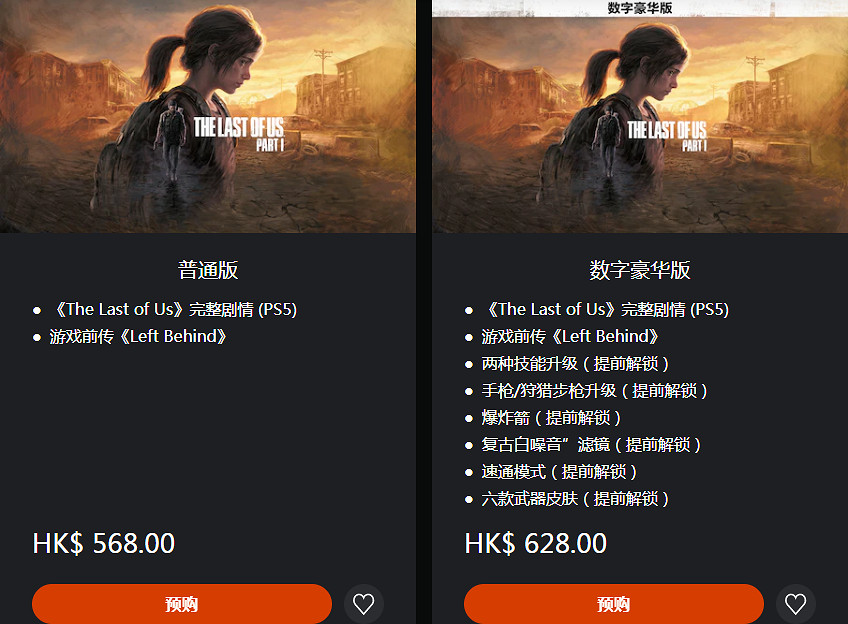The height and width of the screenshot is (624, 848).
Task: Click the HK$ 628.00 price
Action: coord(535,543)
